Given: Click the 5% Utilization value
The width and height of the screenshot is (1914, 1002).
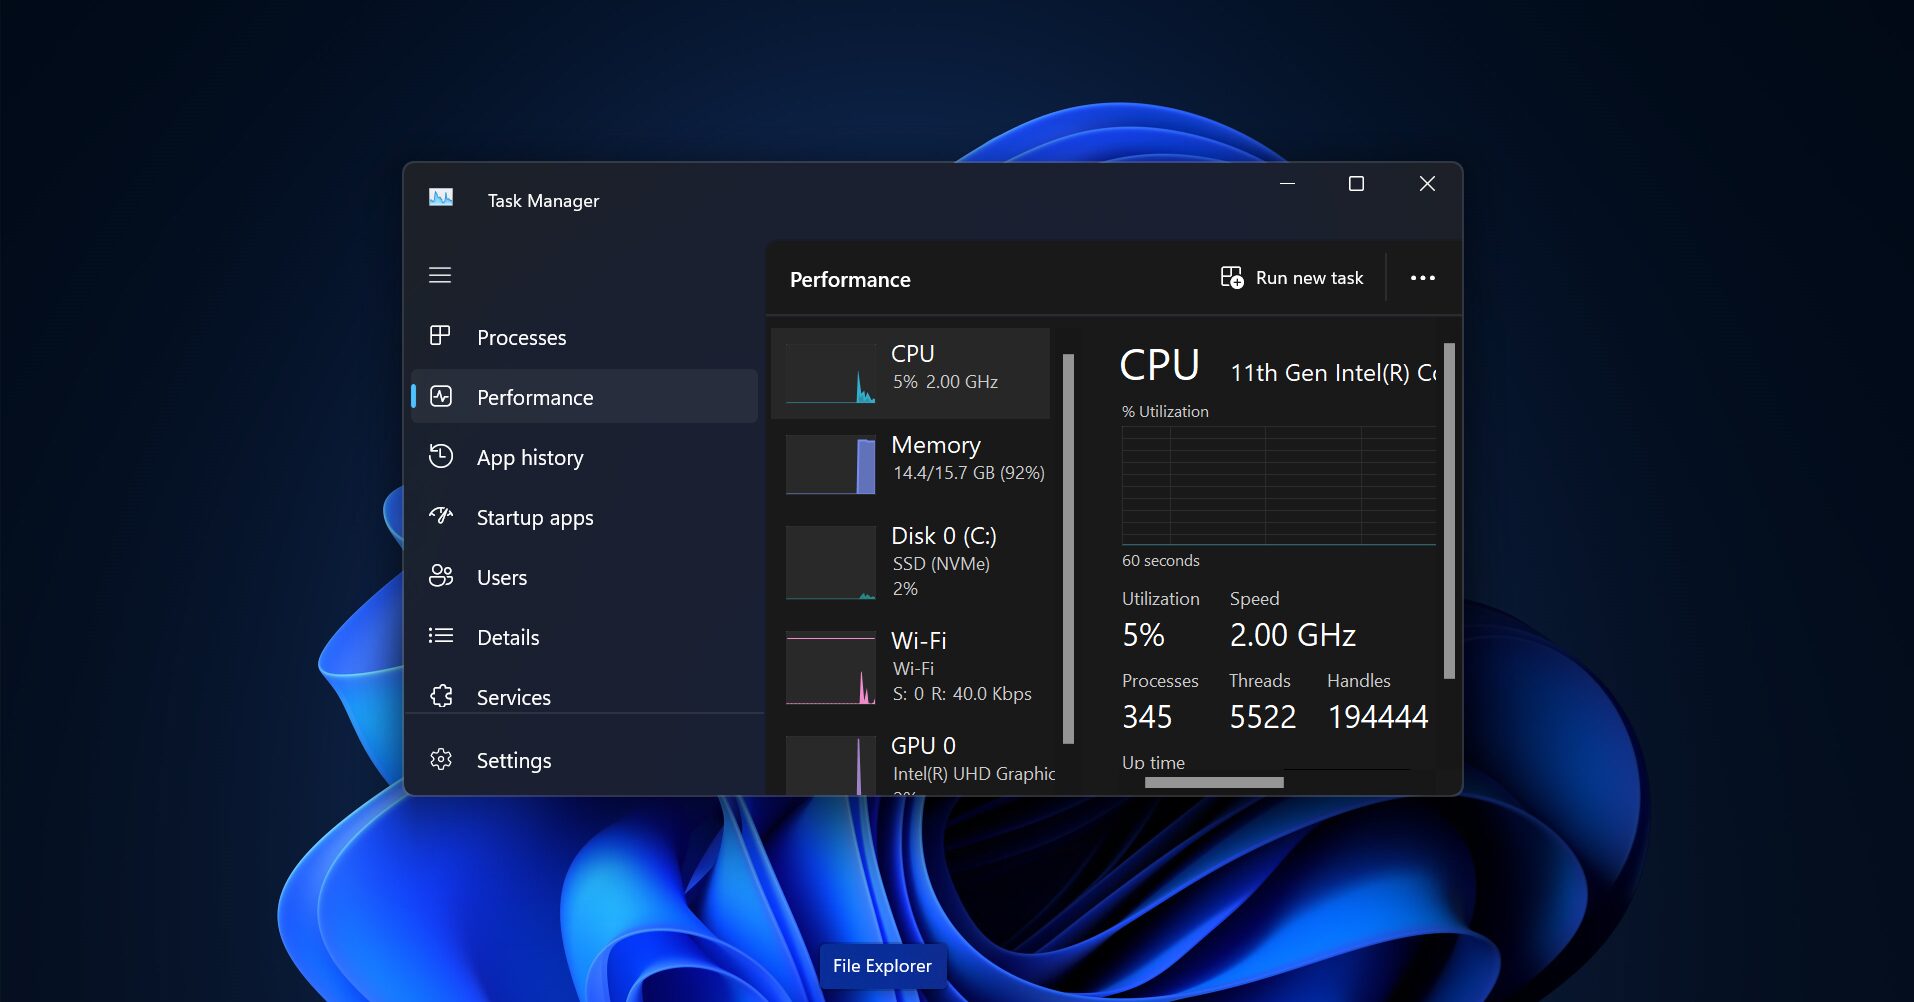Looking at the screenshot, I should (1143, 635).
